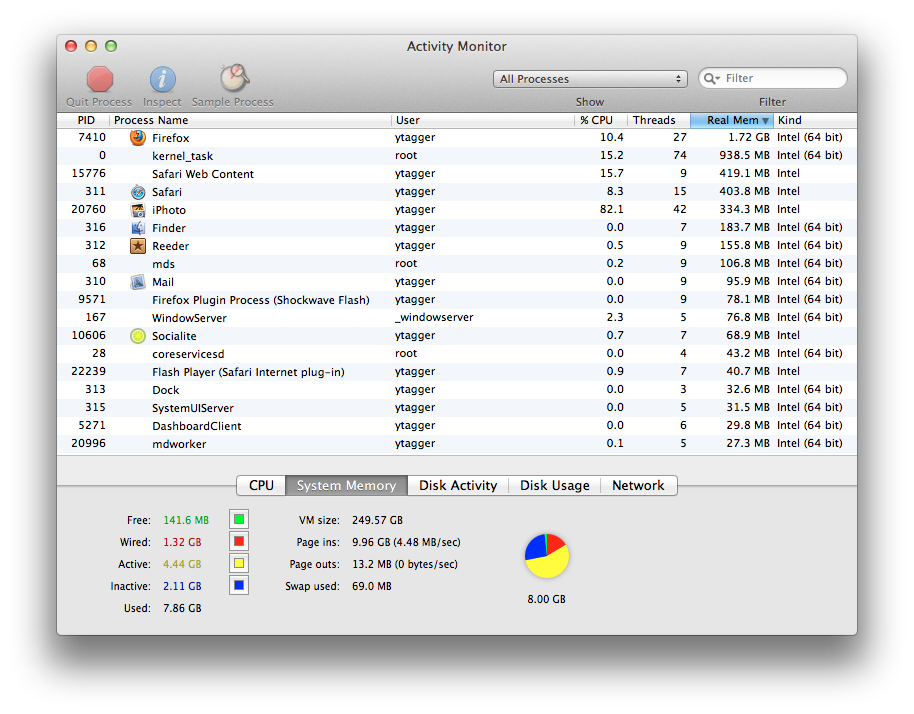Switch to the CPU tab
The height and width of the screenshot is (714, 914).
(x=261, y=486)
